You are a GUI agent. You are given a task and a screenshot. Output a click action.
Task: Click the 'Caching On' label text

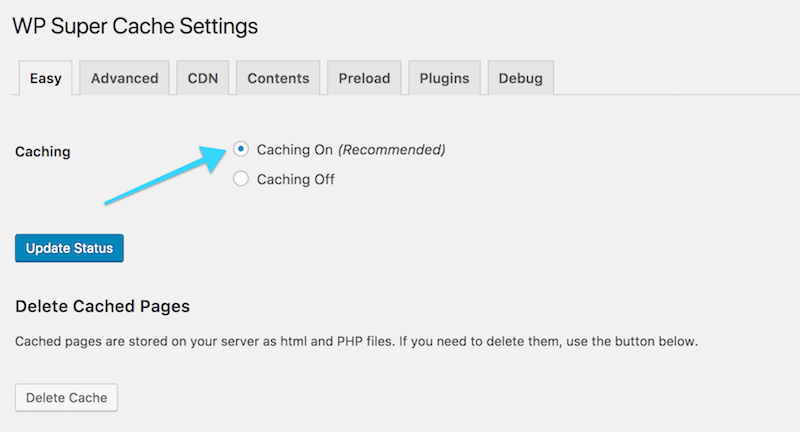point(294,150)
